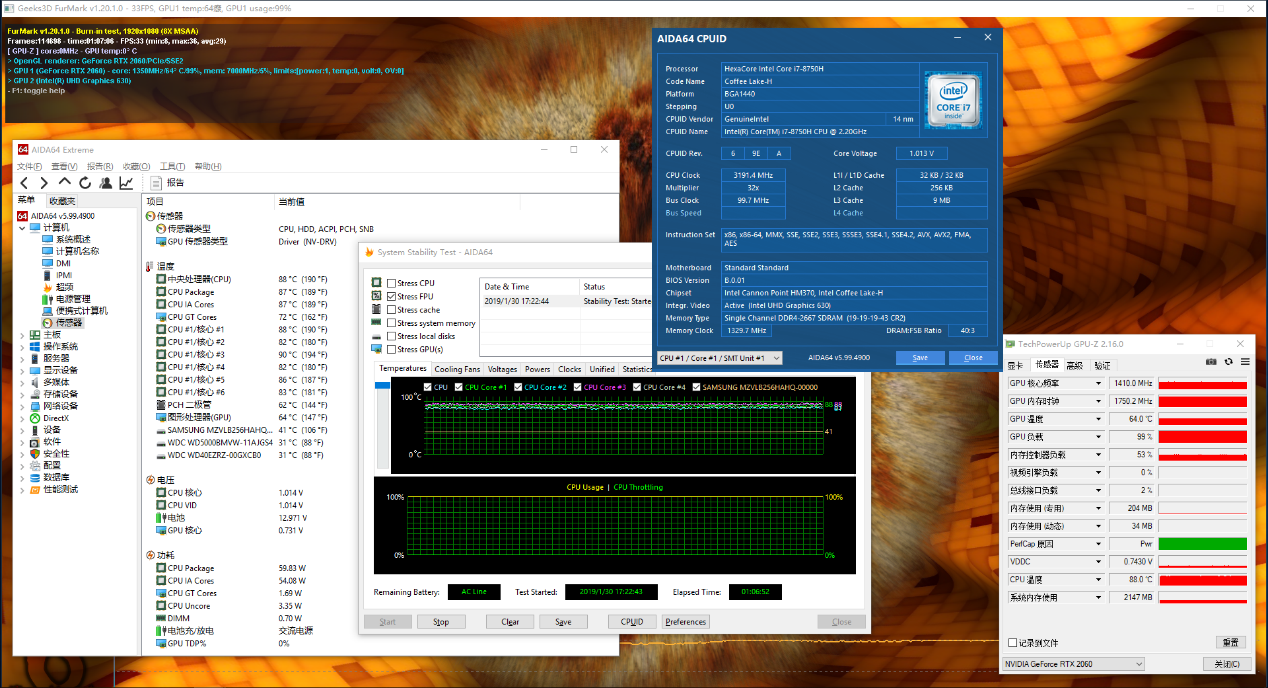This screenshot has height=688, width=1268.
Task: Click Stop in System Stability Test
Action: click(441, 622)
